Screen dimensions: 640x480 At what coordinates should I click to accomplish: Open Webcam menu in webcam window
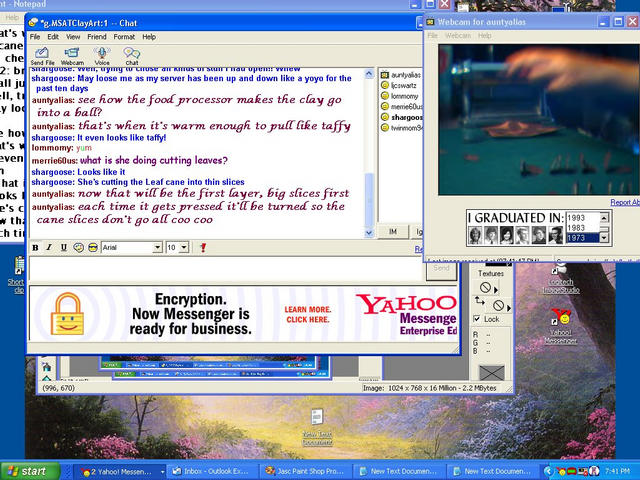(458, 36)
